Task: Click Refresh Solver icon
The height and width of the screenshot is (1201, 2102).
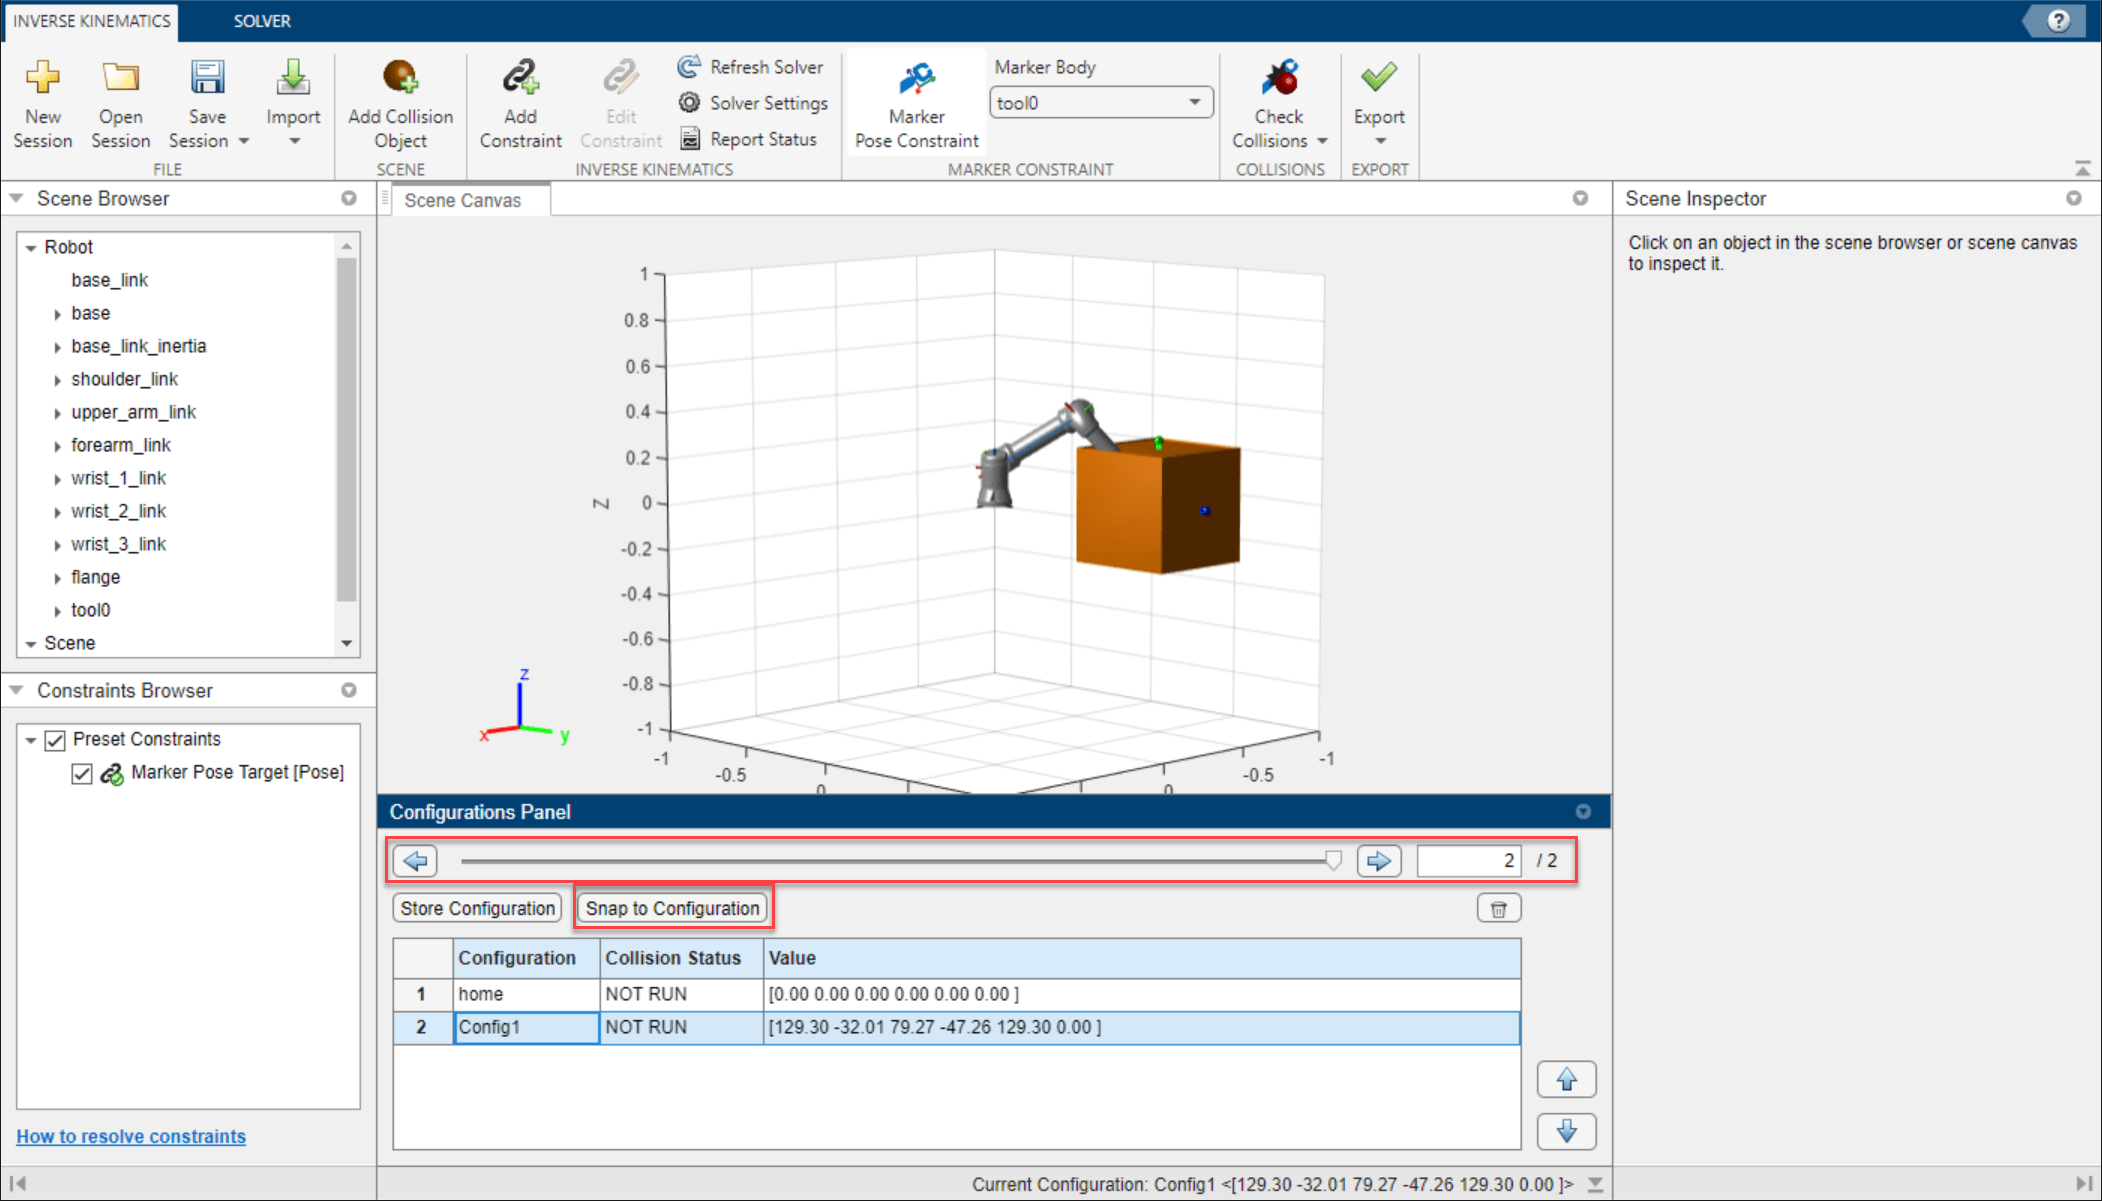Action: [689, 67]
